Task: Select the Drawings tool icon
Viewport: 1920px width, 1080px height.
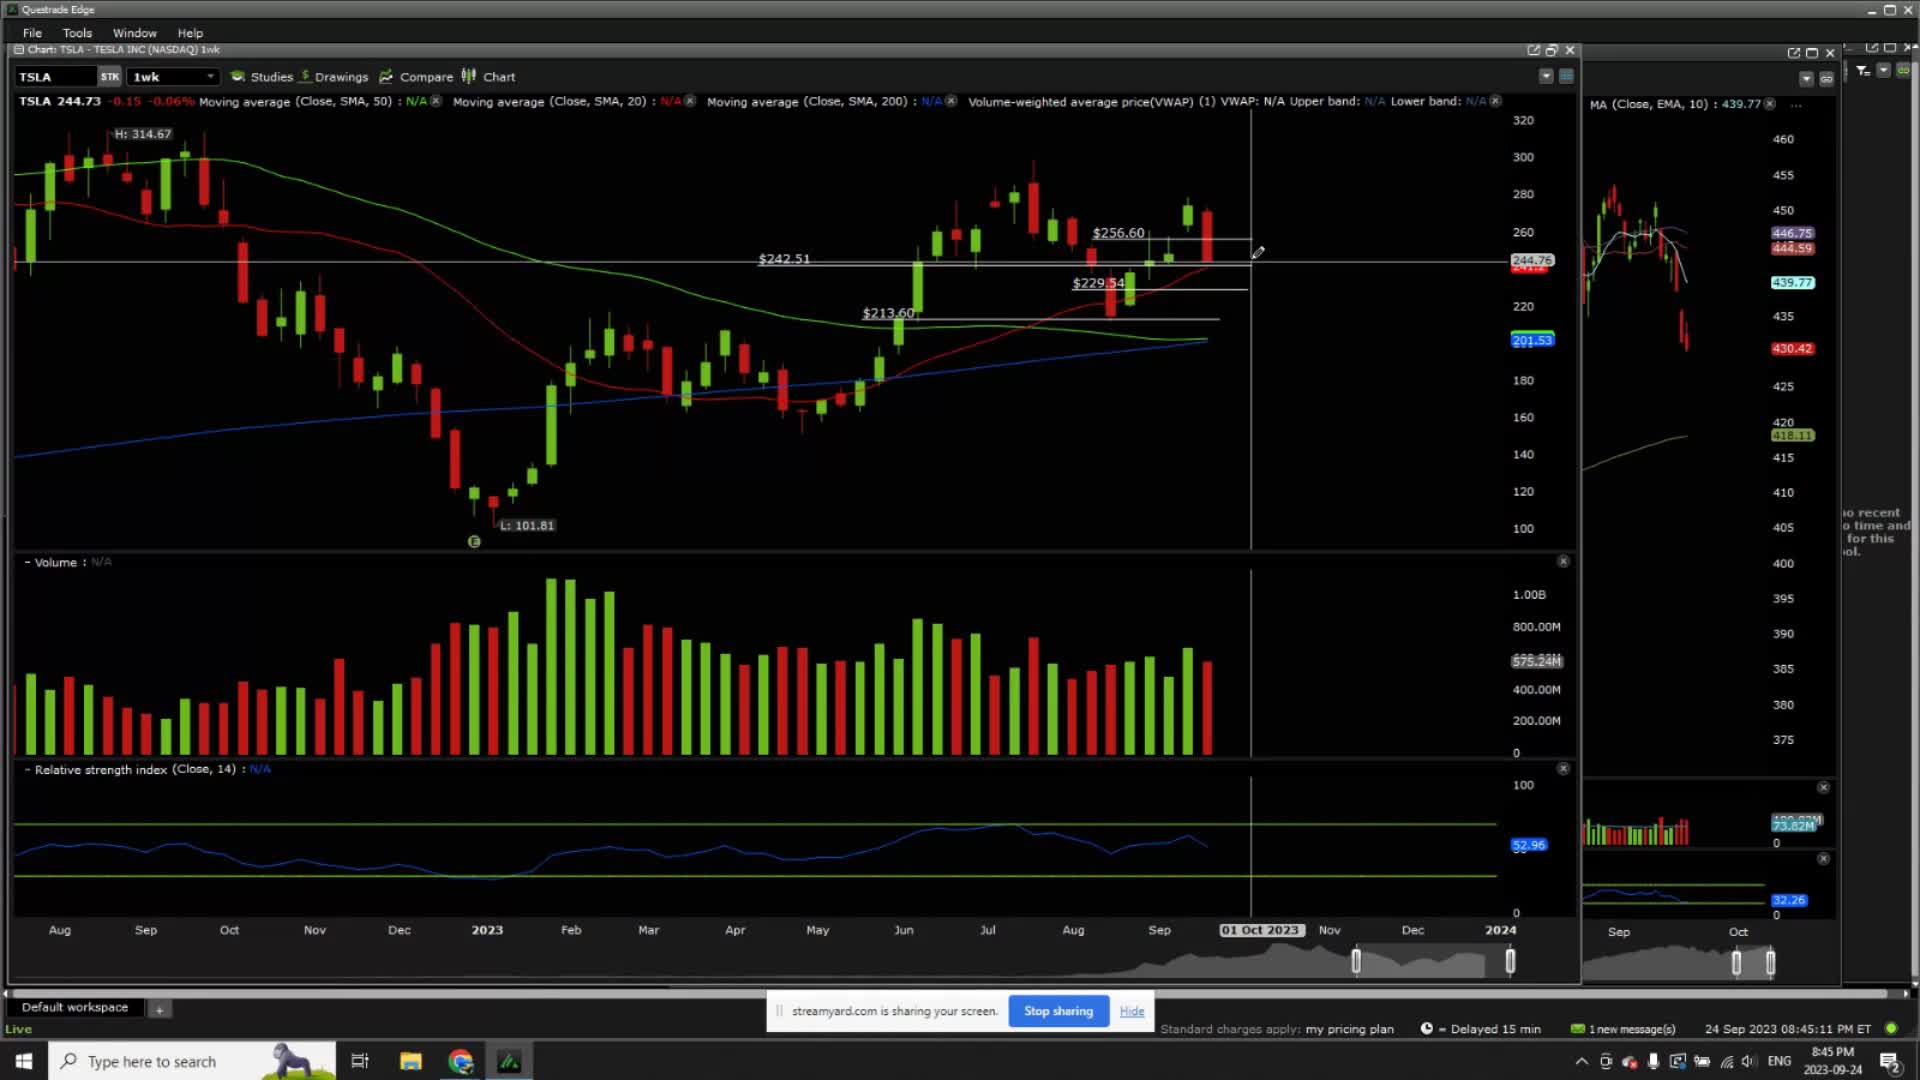Action: coord(306,76)
